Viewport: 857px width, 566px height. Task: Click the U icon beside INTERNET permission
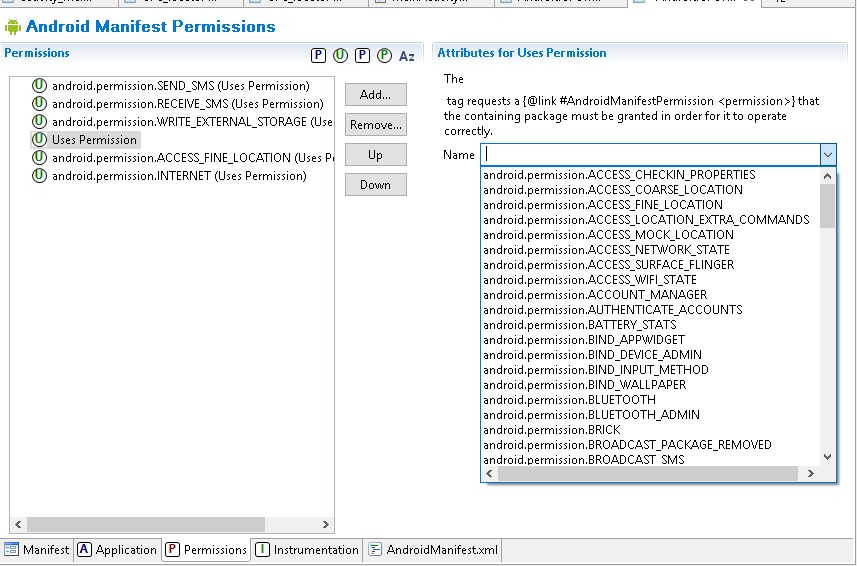[39, 176]
